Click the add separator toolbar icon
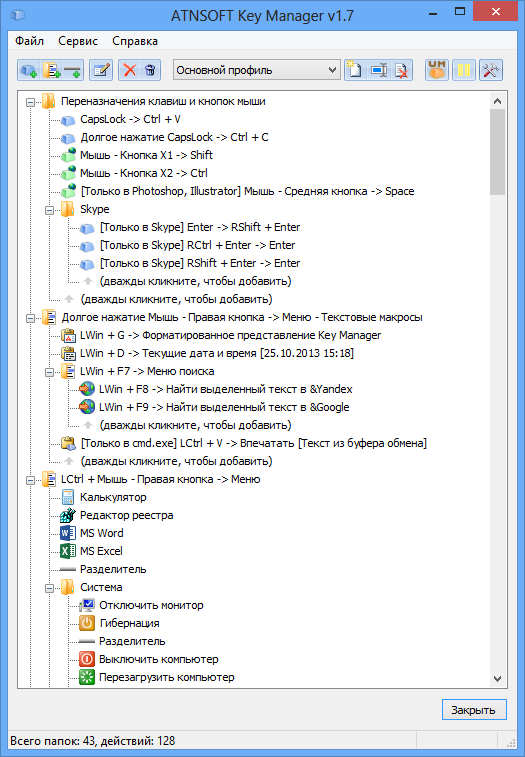Viewport: 525px width, 757px height. tap(73, 70)
